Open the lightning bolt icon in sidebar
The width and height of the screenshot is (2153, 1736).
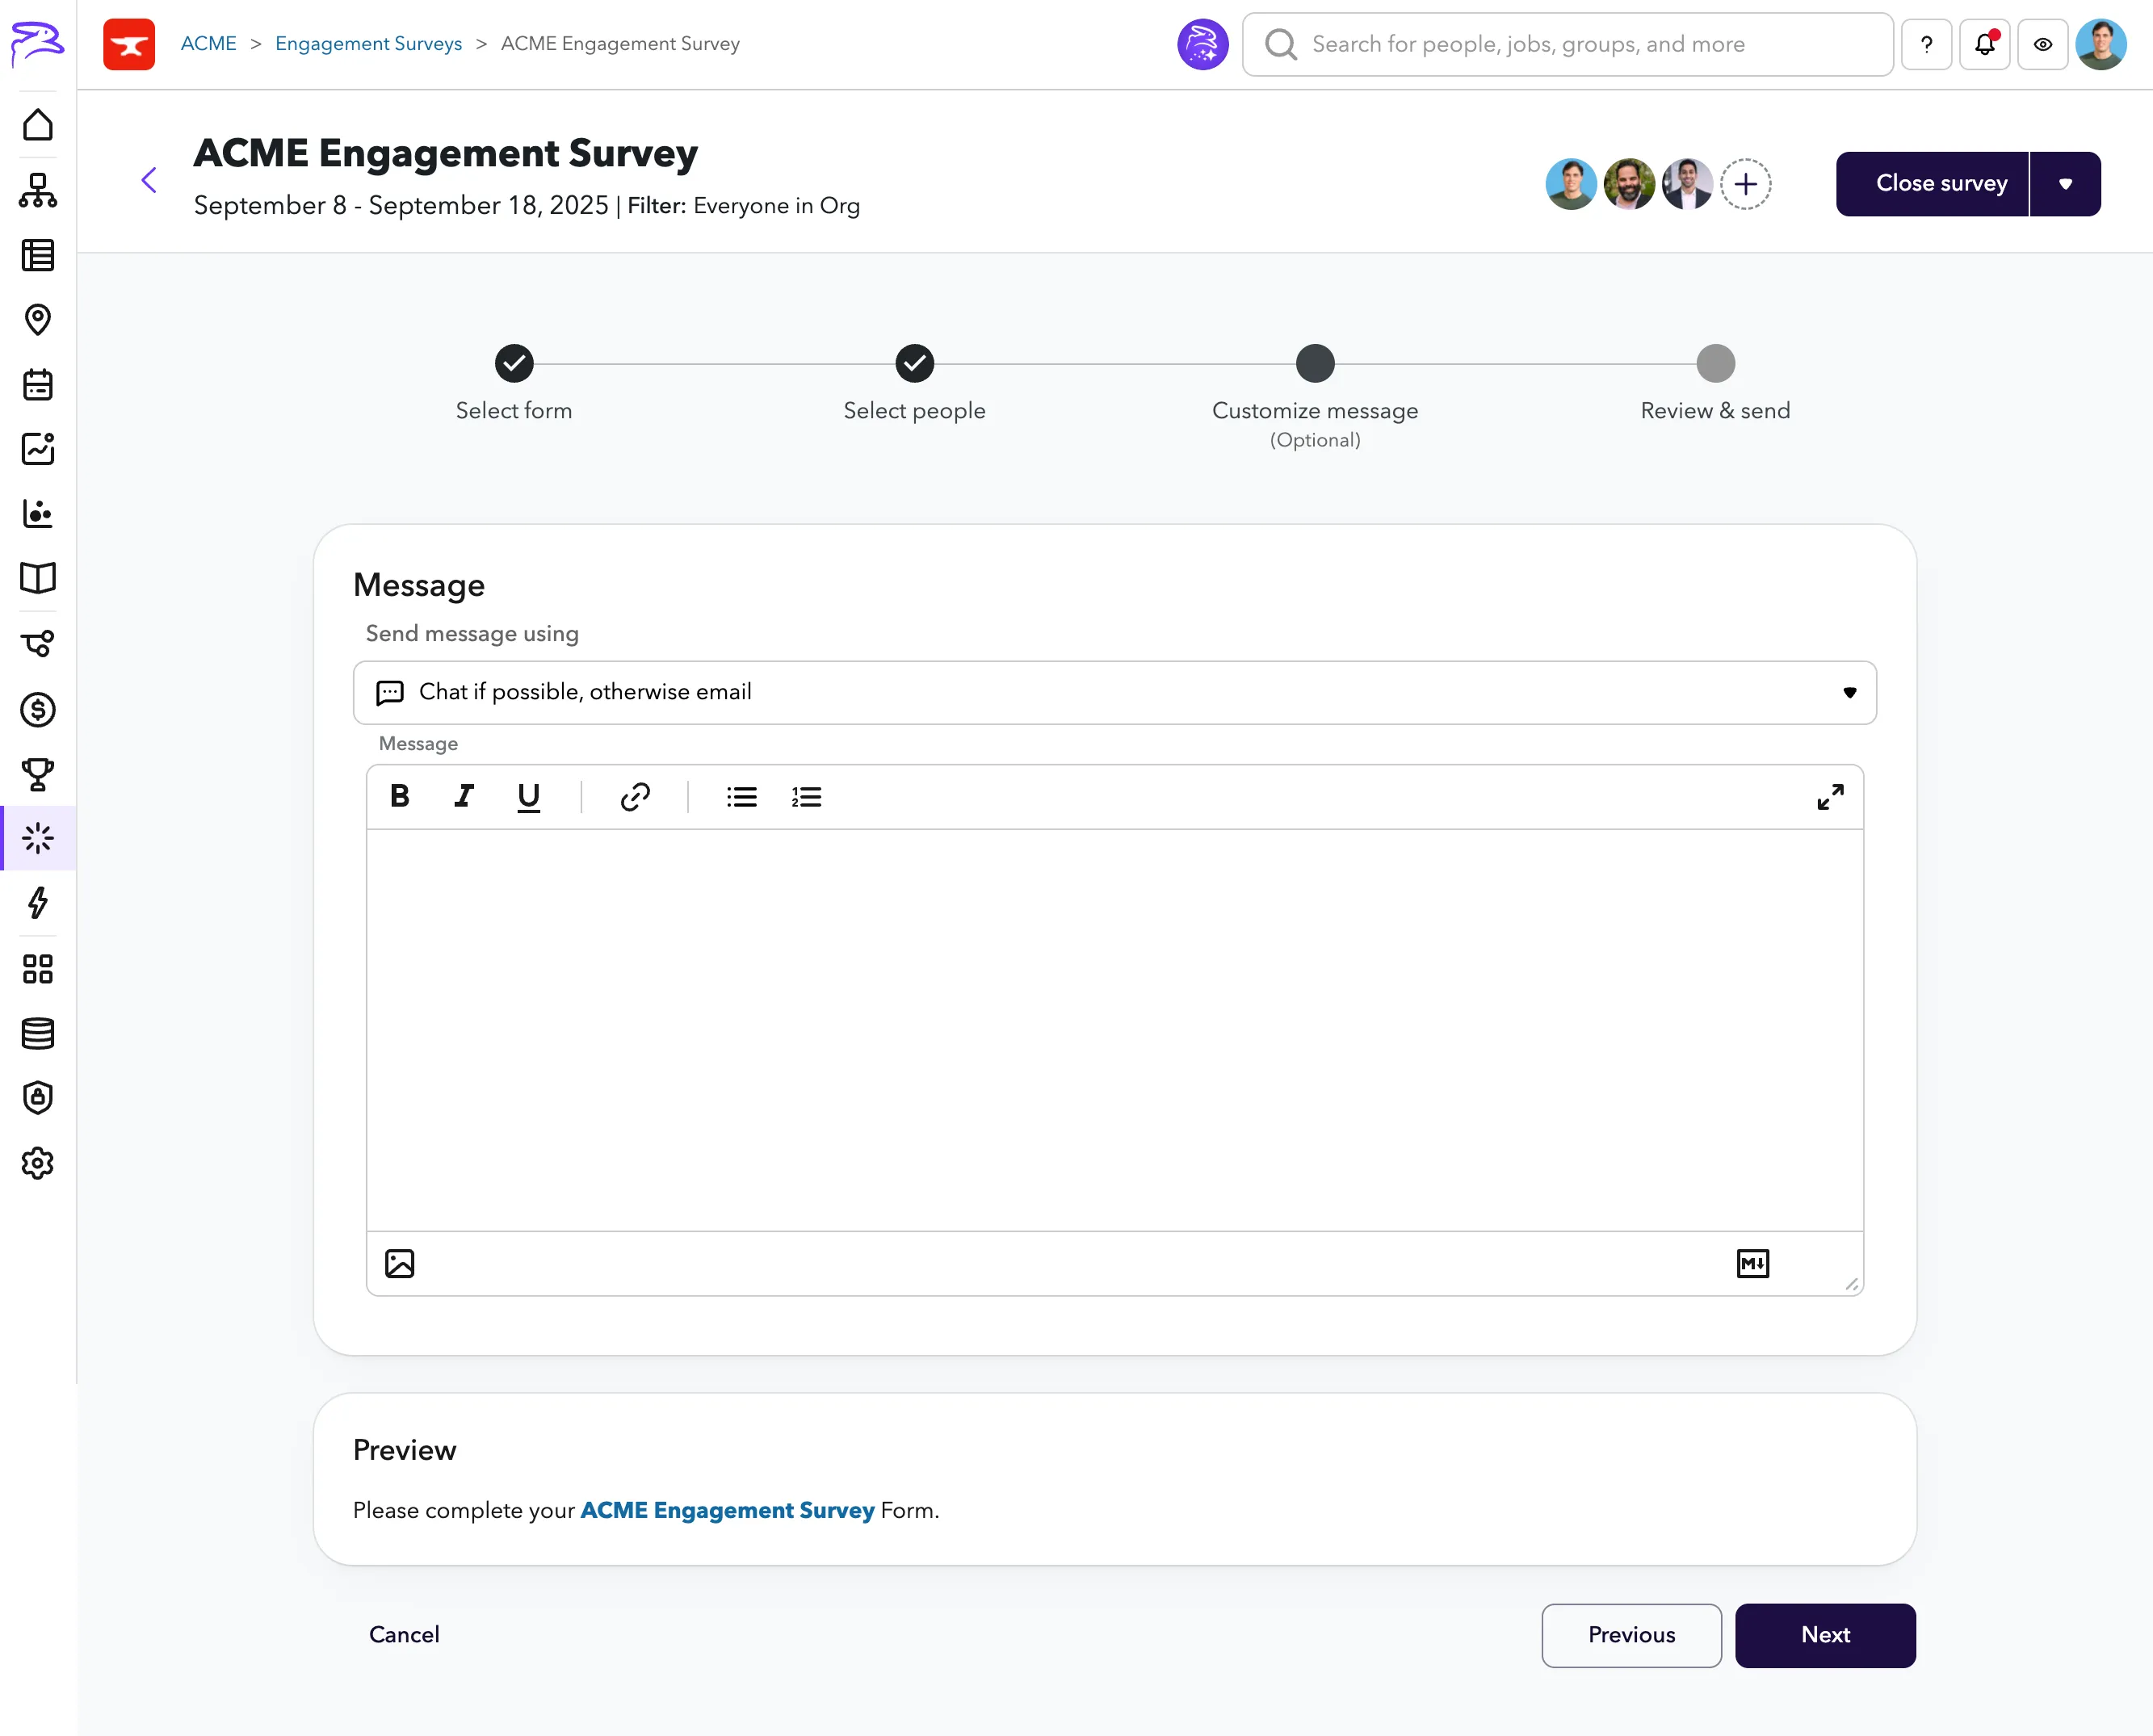pos(38,903)
